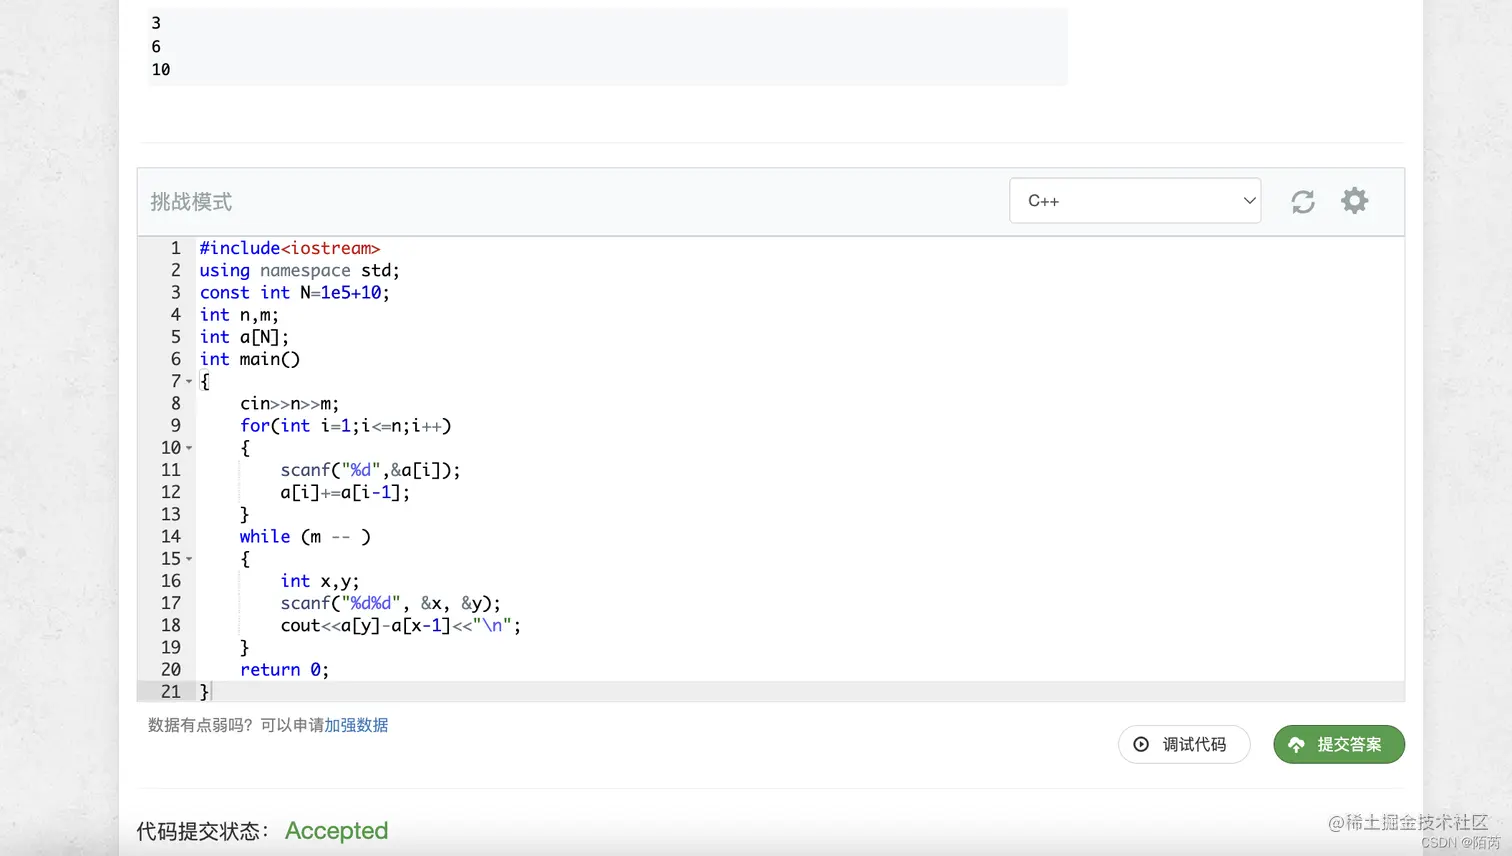Collapse code fold arrow at line 7
Image resolution: width=1512 pixels, height=856 pixels.
point(189,381)
